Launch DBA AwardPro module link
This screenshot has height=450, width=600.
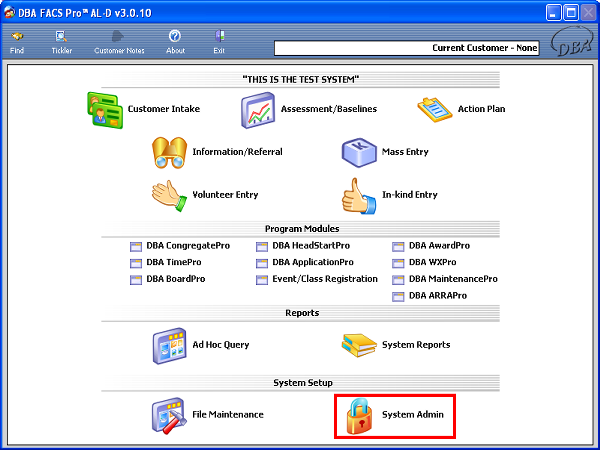[x=439, y=246]
